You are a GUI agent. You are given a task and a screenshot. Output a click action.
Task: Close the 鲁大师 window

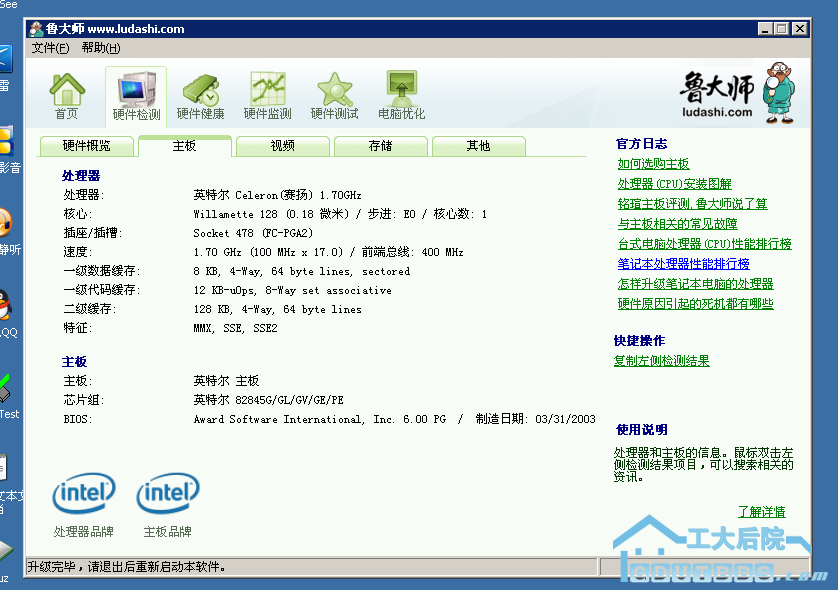click(800, 29)
